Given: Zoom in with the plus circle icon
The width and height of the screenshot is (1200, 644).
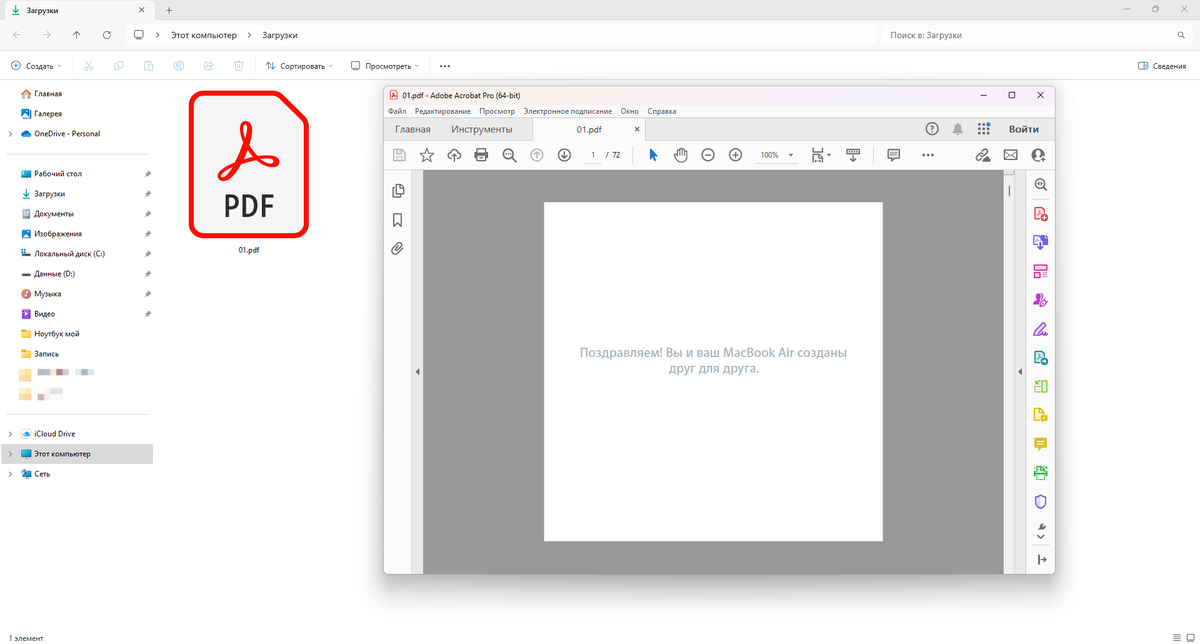Looking at the screenshot, I should click(736, 155).
